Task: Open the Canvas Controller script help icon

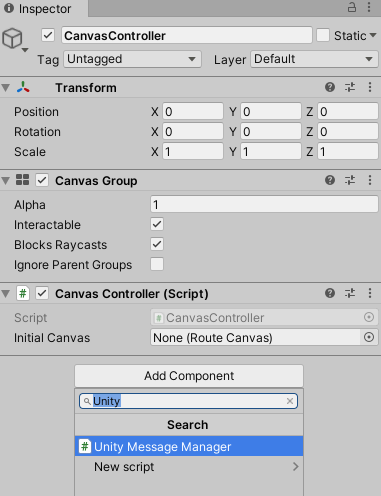Action: click(x=330, y=293)
